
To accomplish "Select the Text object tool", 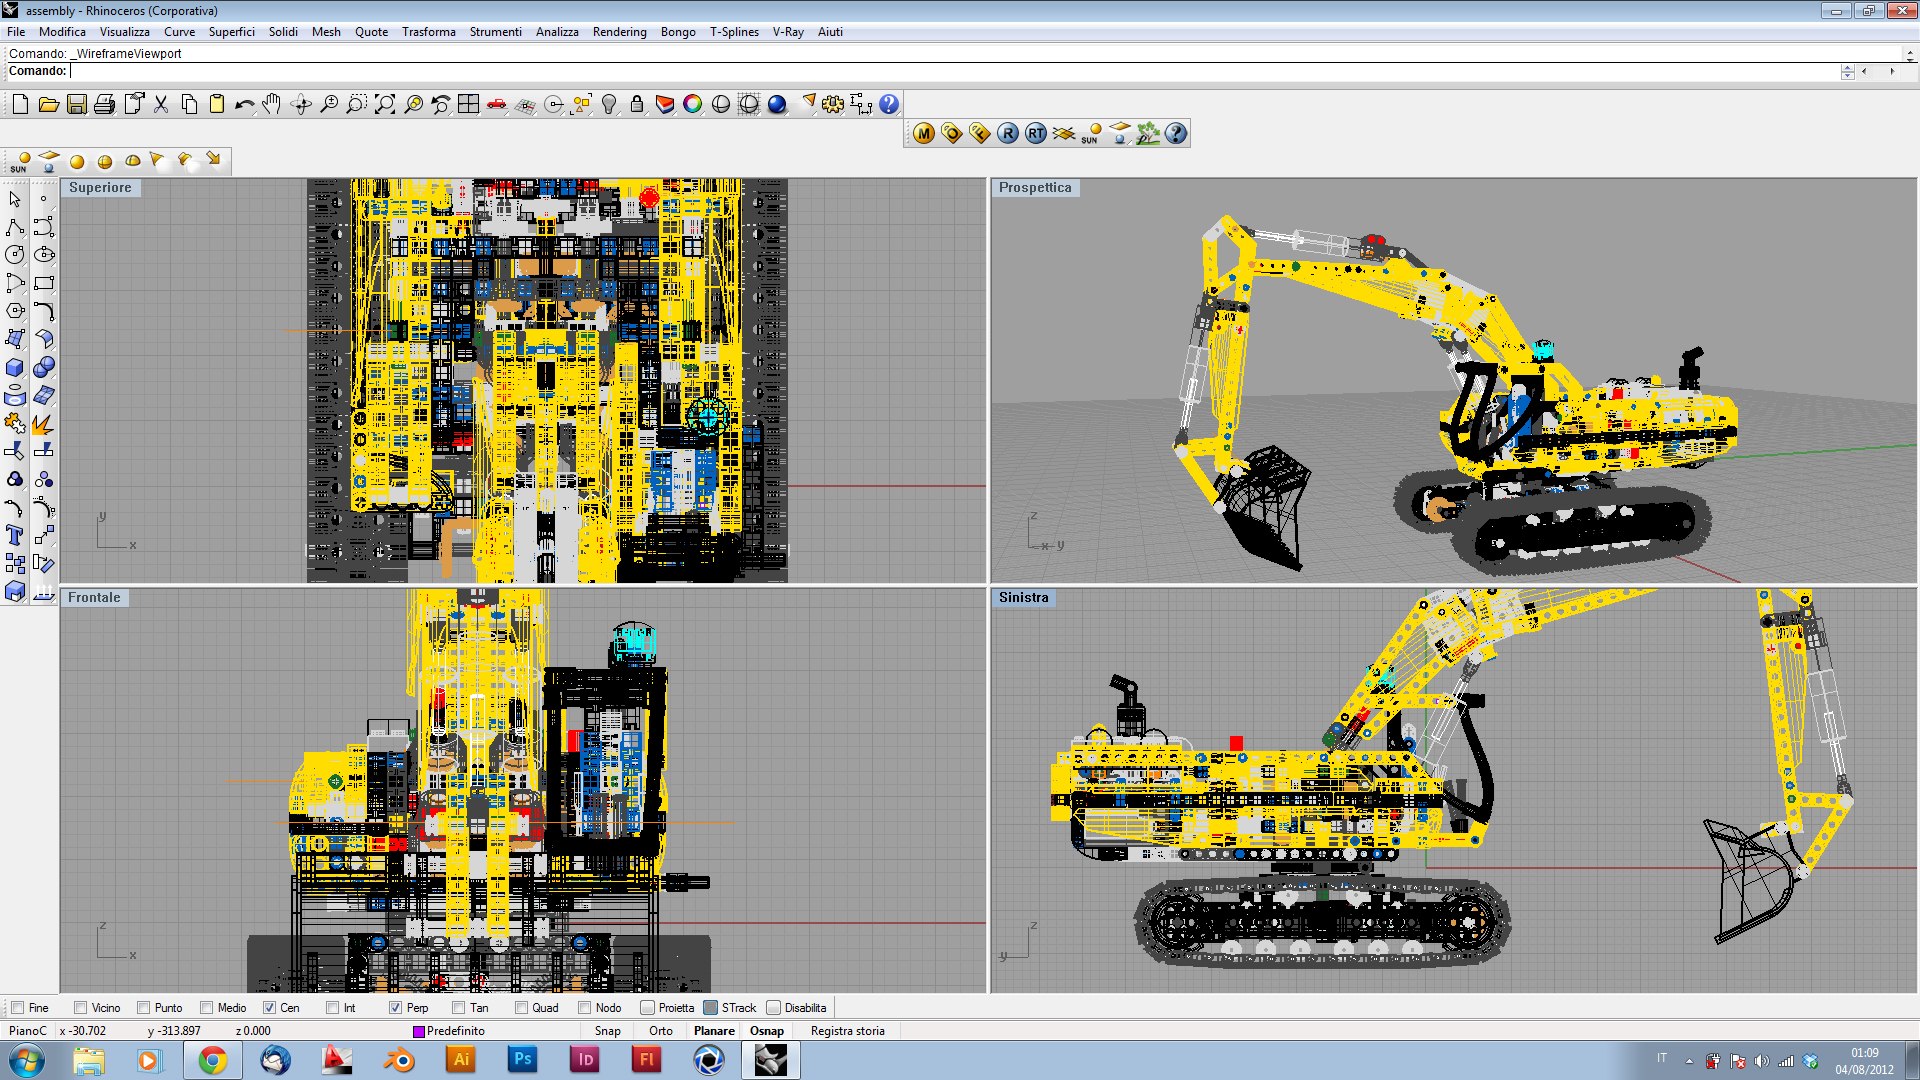I will (x=15, y=536).
